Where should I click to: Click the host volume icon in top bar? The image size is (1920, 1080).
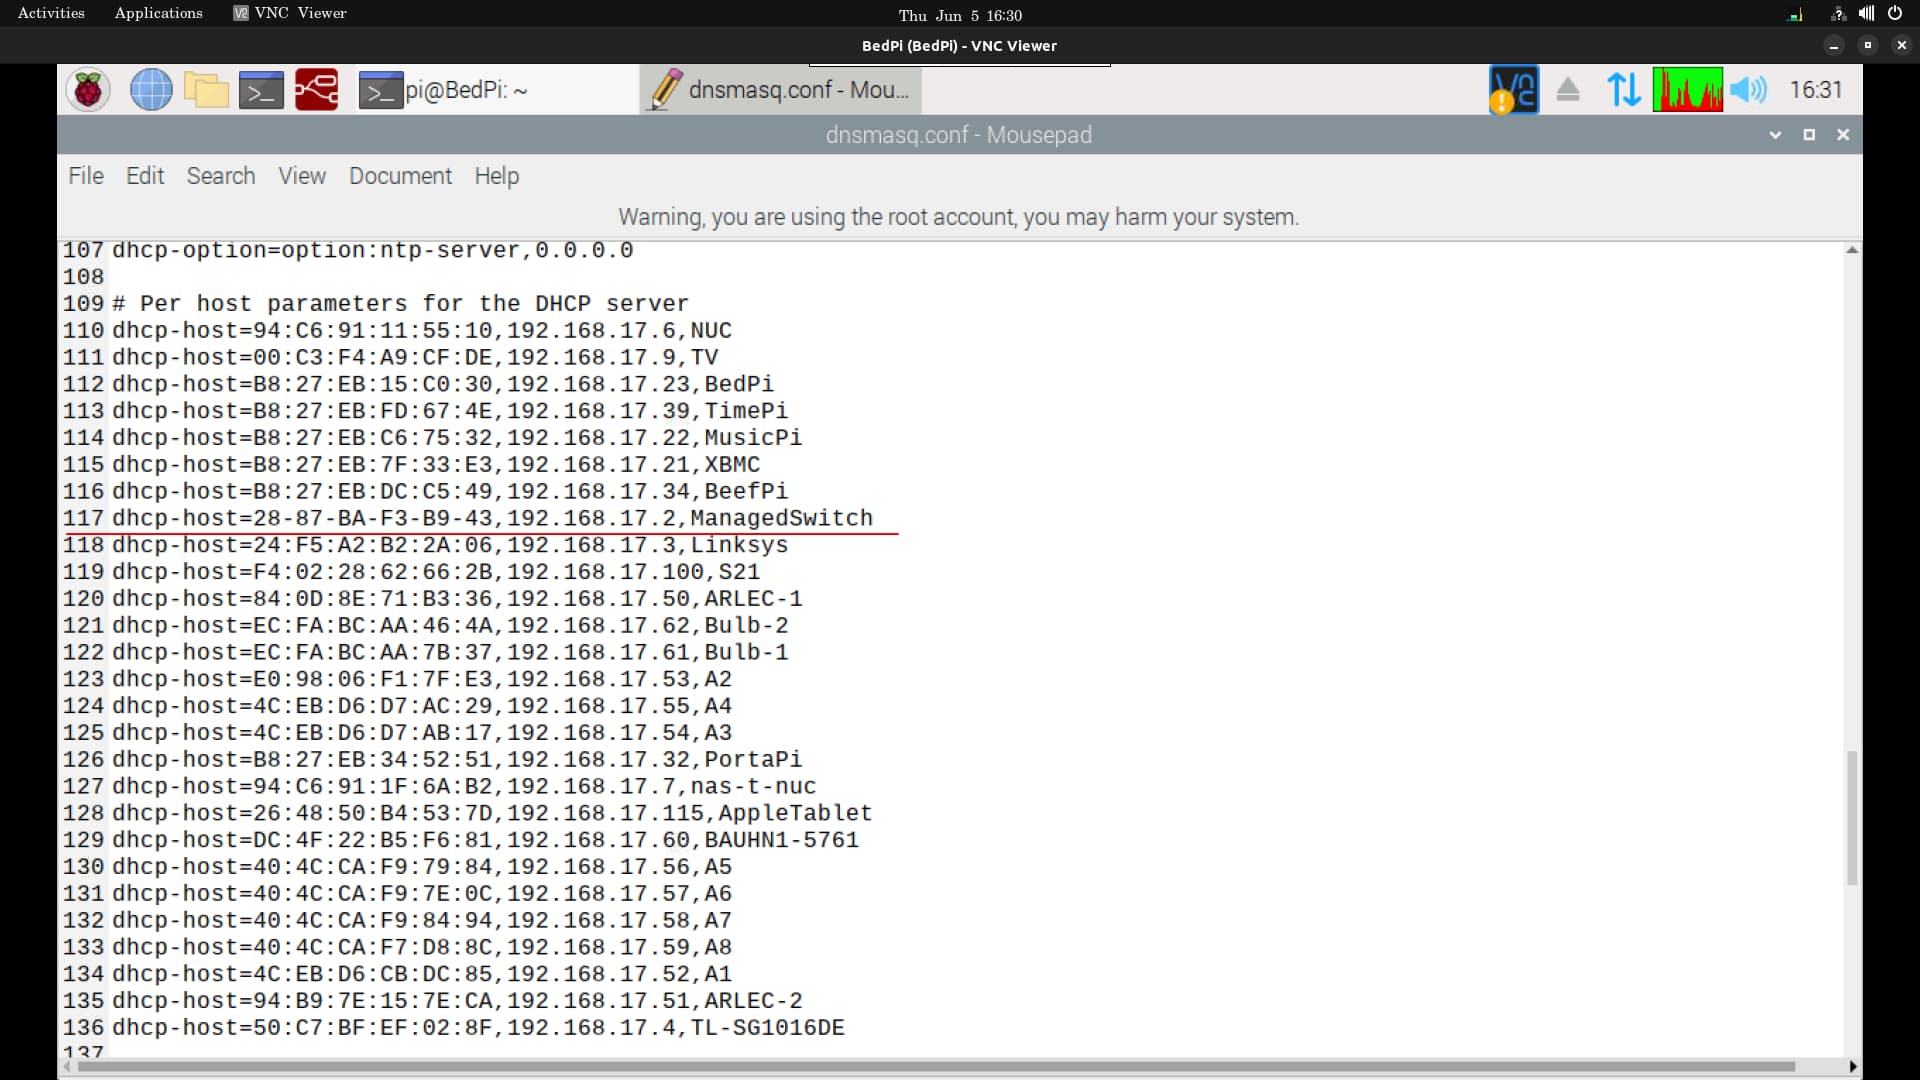[1866, 13]
